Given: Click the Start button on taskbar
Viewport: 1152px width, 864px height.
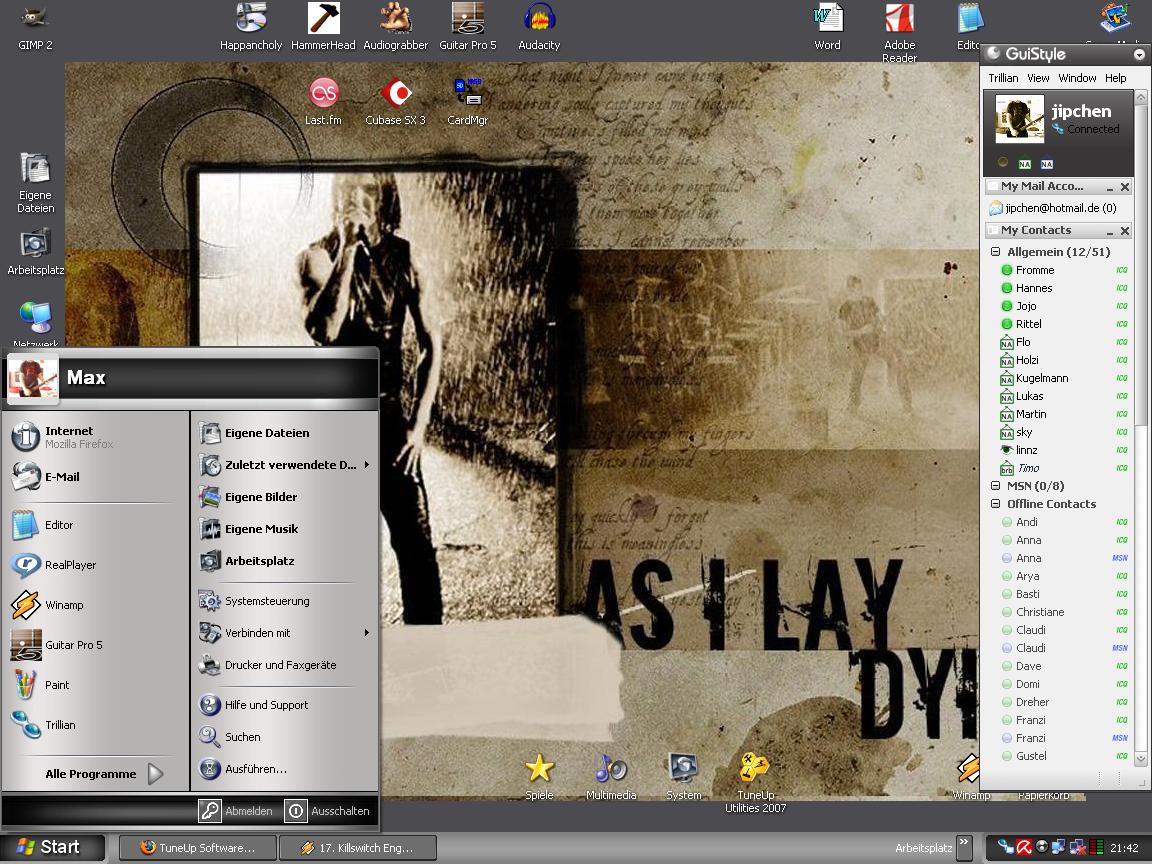Looking at the screenshot, I should coord(51,847).
